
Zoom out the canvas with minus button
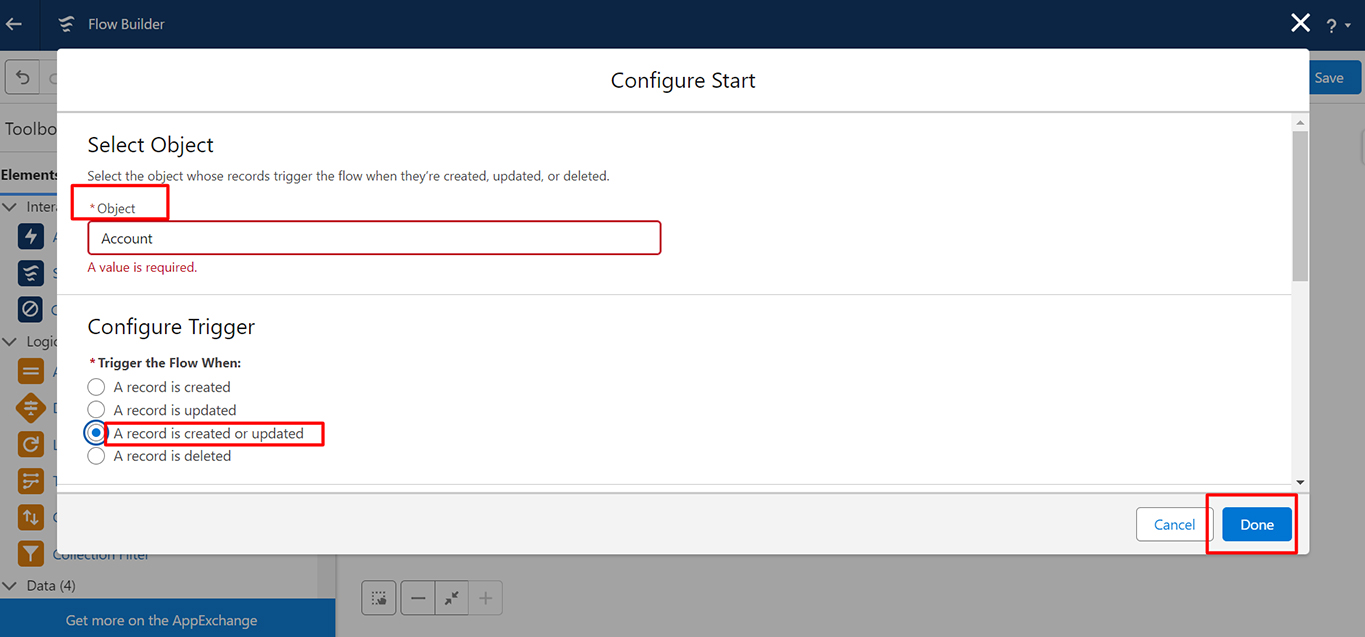(418, 598)
